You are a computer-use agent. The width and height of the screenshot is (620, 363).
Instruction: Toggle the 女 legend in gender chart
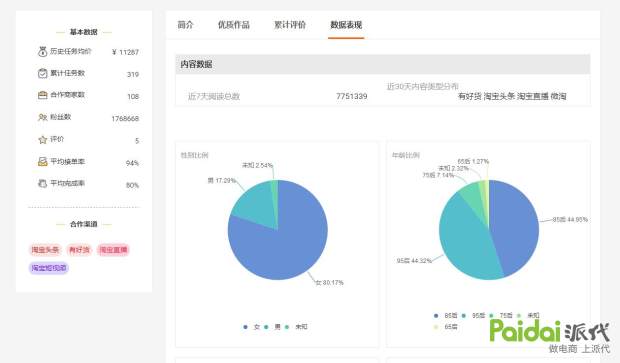click(251, 327)
